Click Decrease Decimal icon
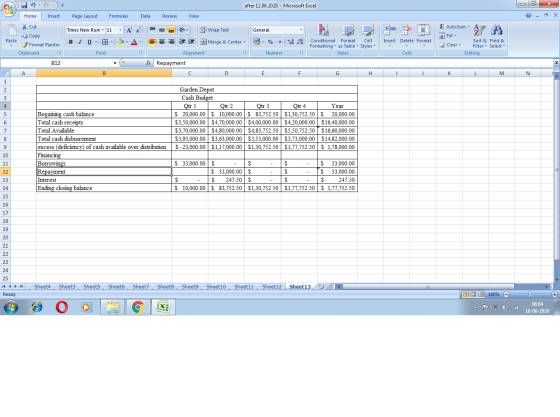This screenshot has height=417, width=560. coord(300,42)
